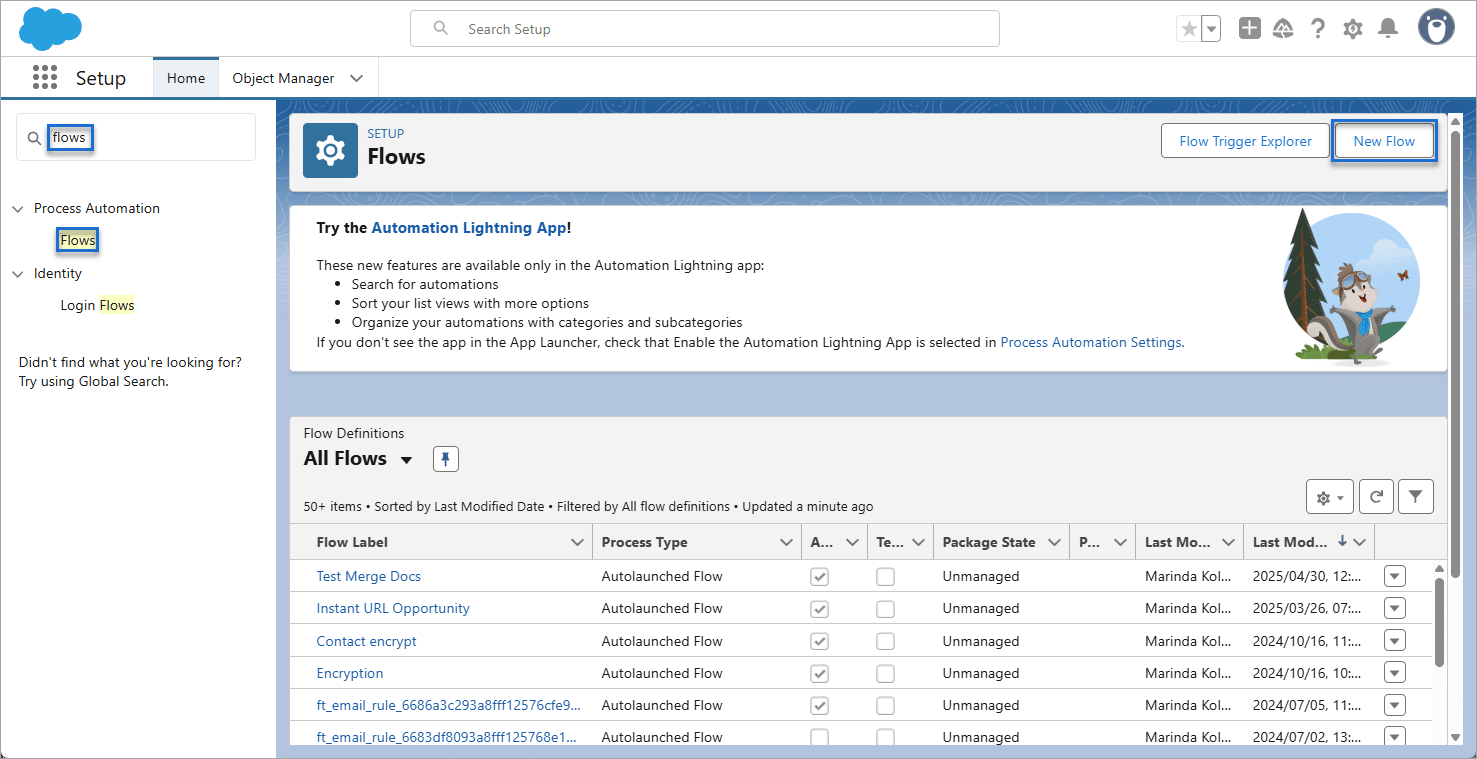
Task: Toggle Active checkbox for ft_email_rule_6686a3c flow
Action: click(819, 705)
